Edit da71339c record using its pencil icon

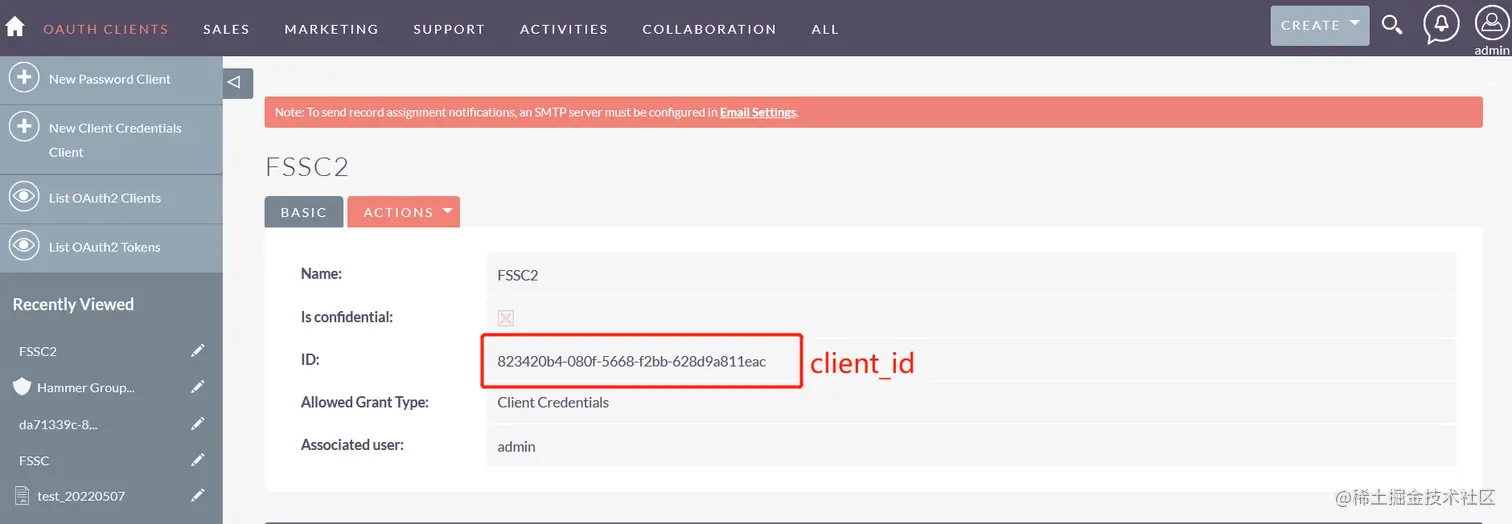tap(198, 424)
